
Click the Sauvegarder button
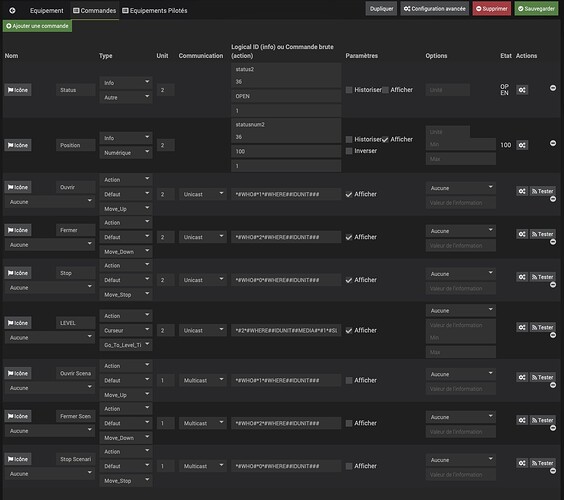536,9
